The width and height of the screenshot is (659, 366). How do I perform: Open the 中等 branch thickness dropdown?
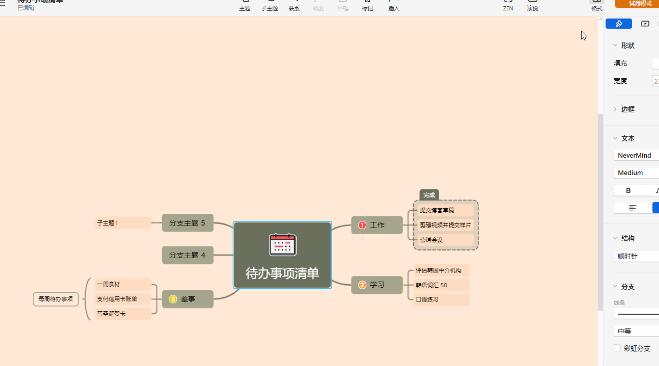click(x=636, y=331)
